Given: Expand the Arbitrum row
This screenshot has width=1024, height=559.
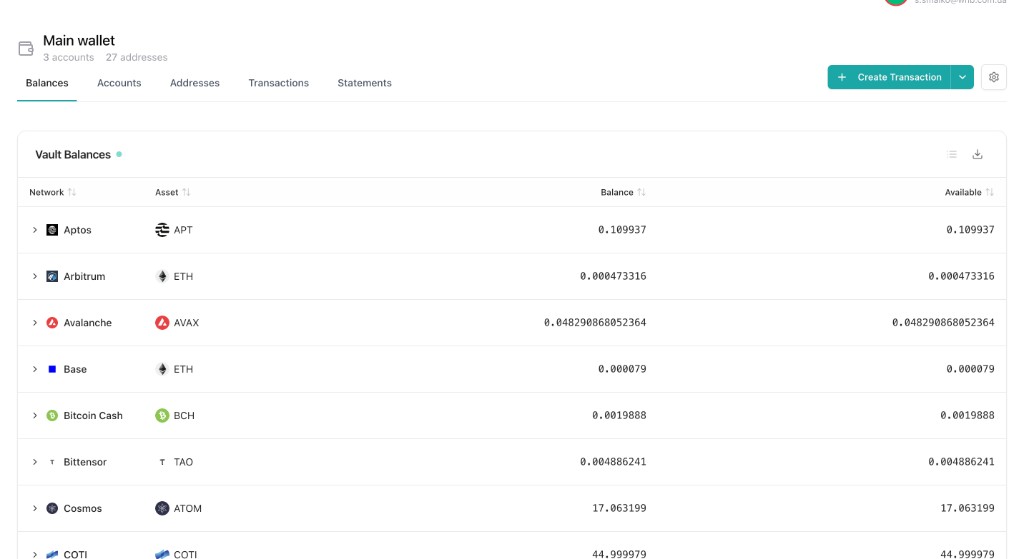Looking at the screenshot, I should point(35,276).
